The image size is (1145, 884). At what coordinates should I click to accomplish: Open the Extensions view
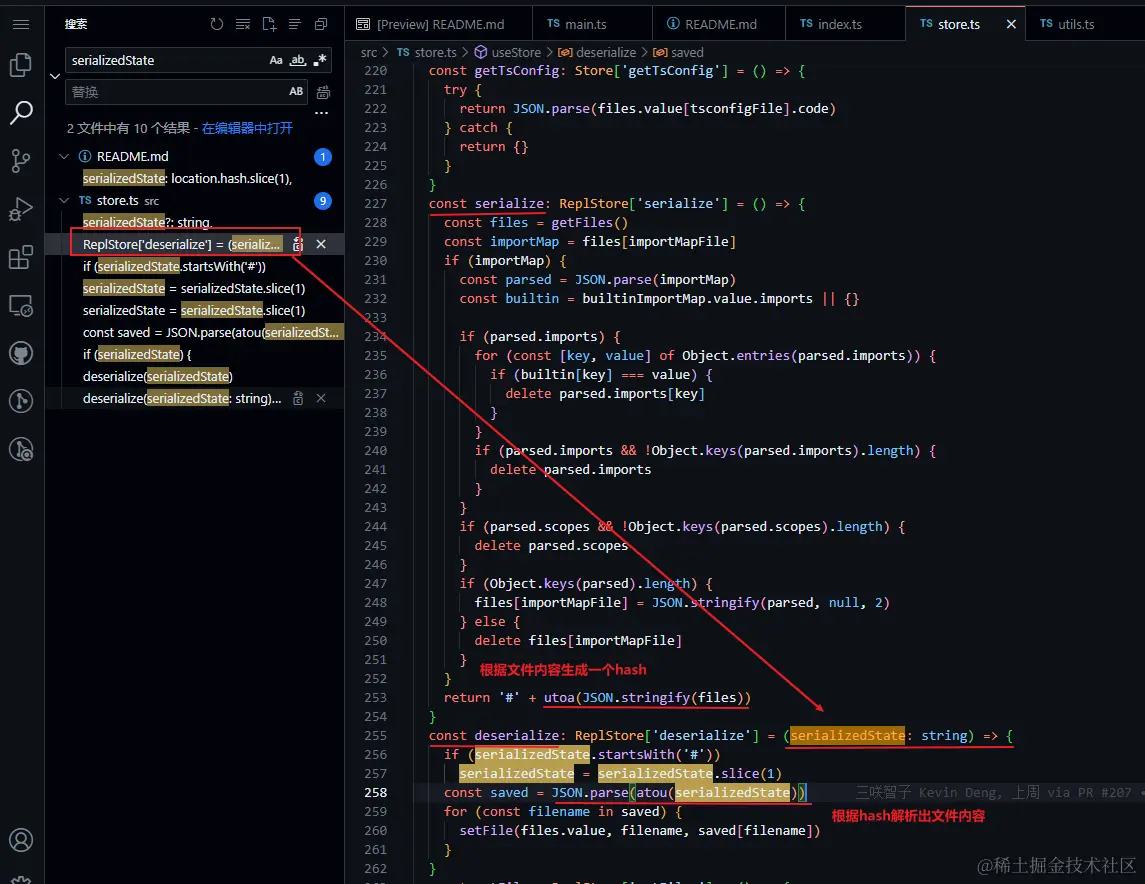[x=21, y=257]
